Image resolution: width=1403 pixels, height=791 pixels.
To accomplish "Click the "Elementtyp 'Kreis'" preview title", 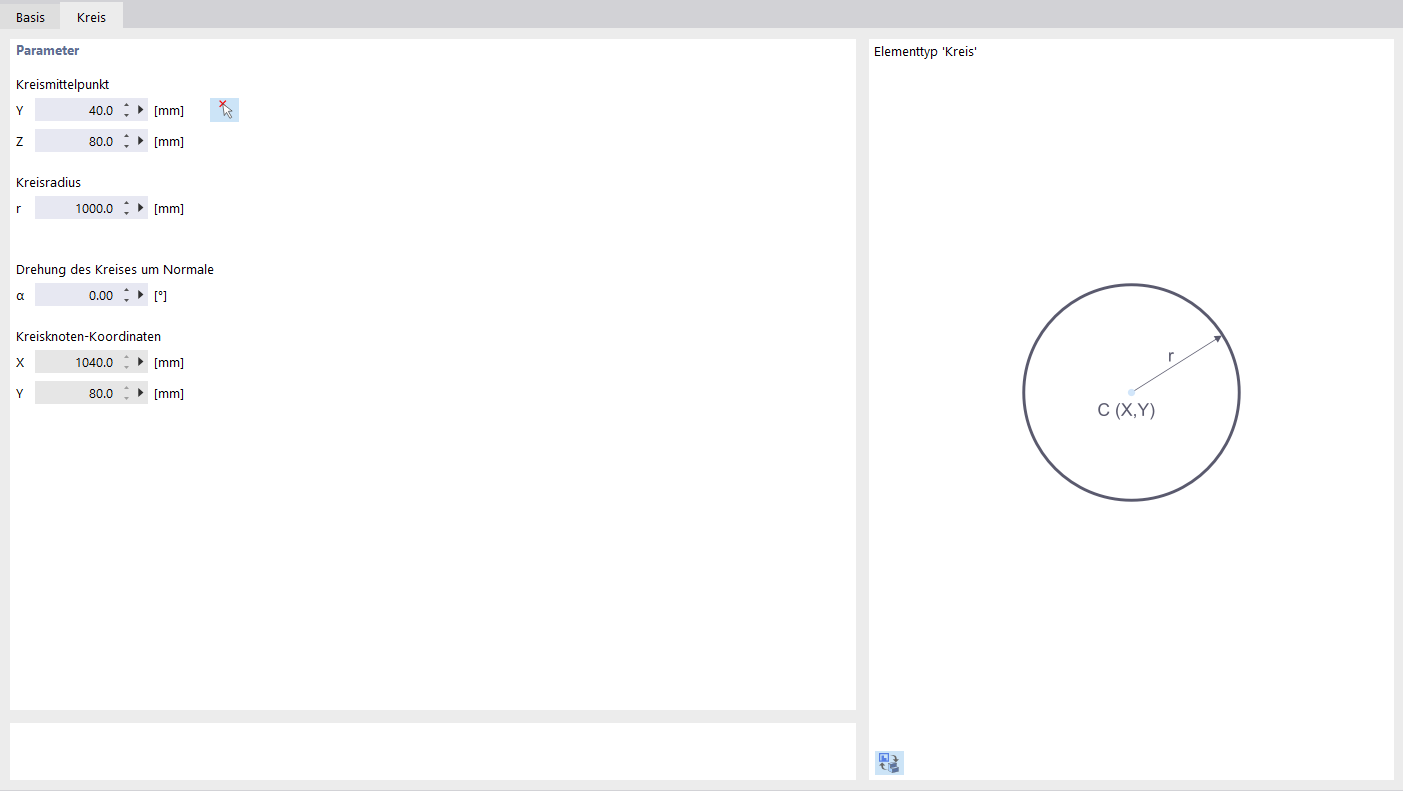I will (925, 51).
